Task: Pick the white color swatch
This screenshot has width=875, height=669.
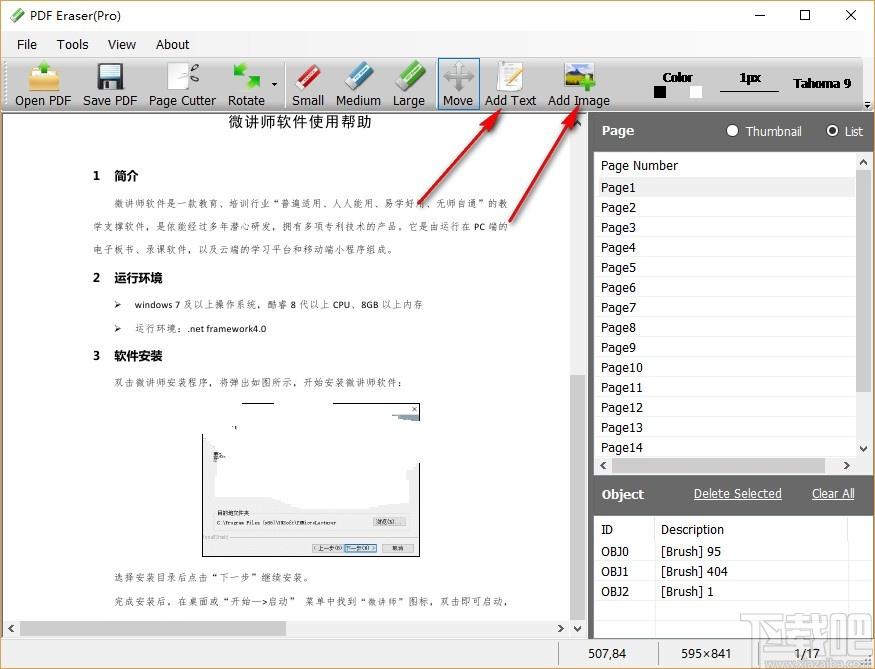Action: (696, 92)
